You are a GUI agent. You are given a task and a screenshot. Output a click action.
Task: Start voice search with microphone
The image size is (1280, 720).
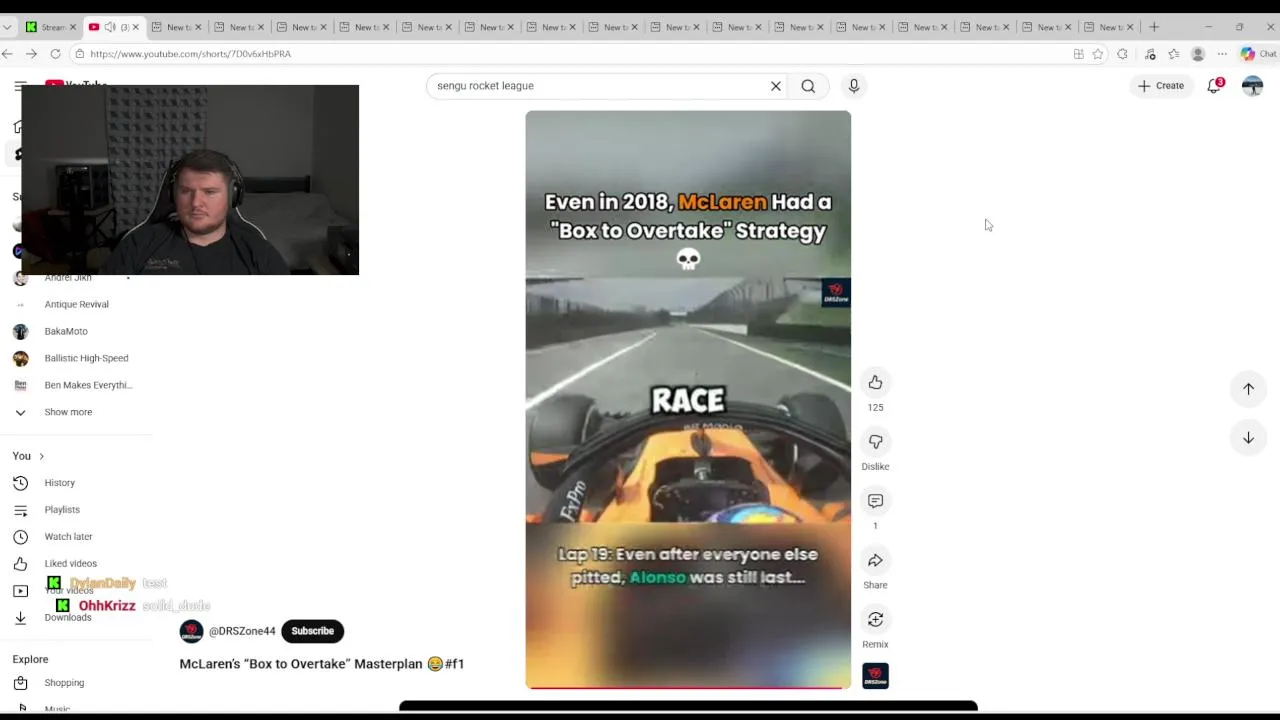pyautogui.click(x=853, y=86)
